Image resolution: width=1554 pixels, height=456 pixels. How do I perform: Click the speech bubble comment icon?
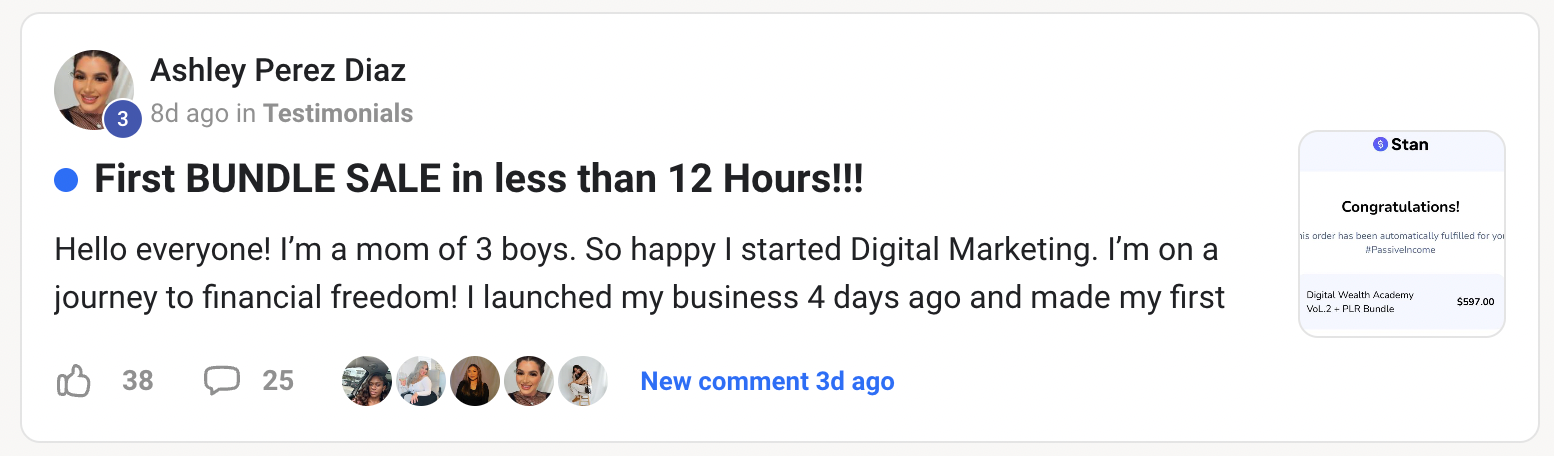coord(221,380)
